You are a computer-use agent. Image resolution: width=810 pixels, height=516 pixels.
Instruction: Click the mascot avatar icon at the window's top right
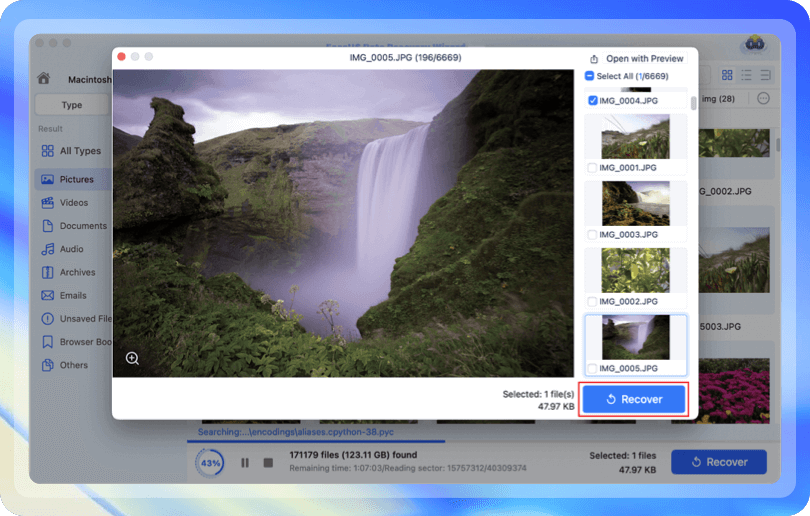755,45
